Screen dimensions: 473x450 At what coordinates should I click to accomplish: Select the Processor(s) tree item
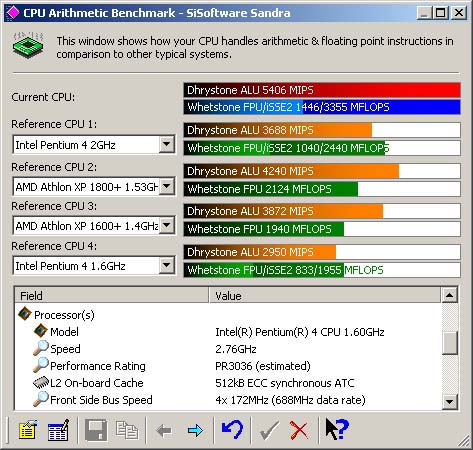[64, 315]
